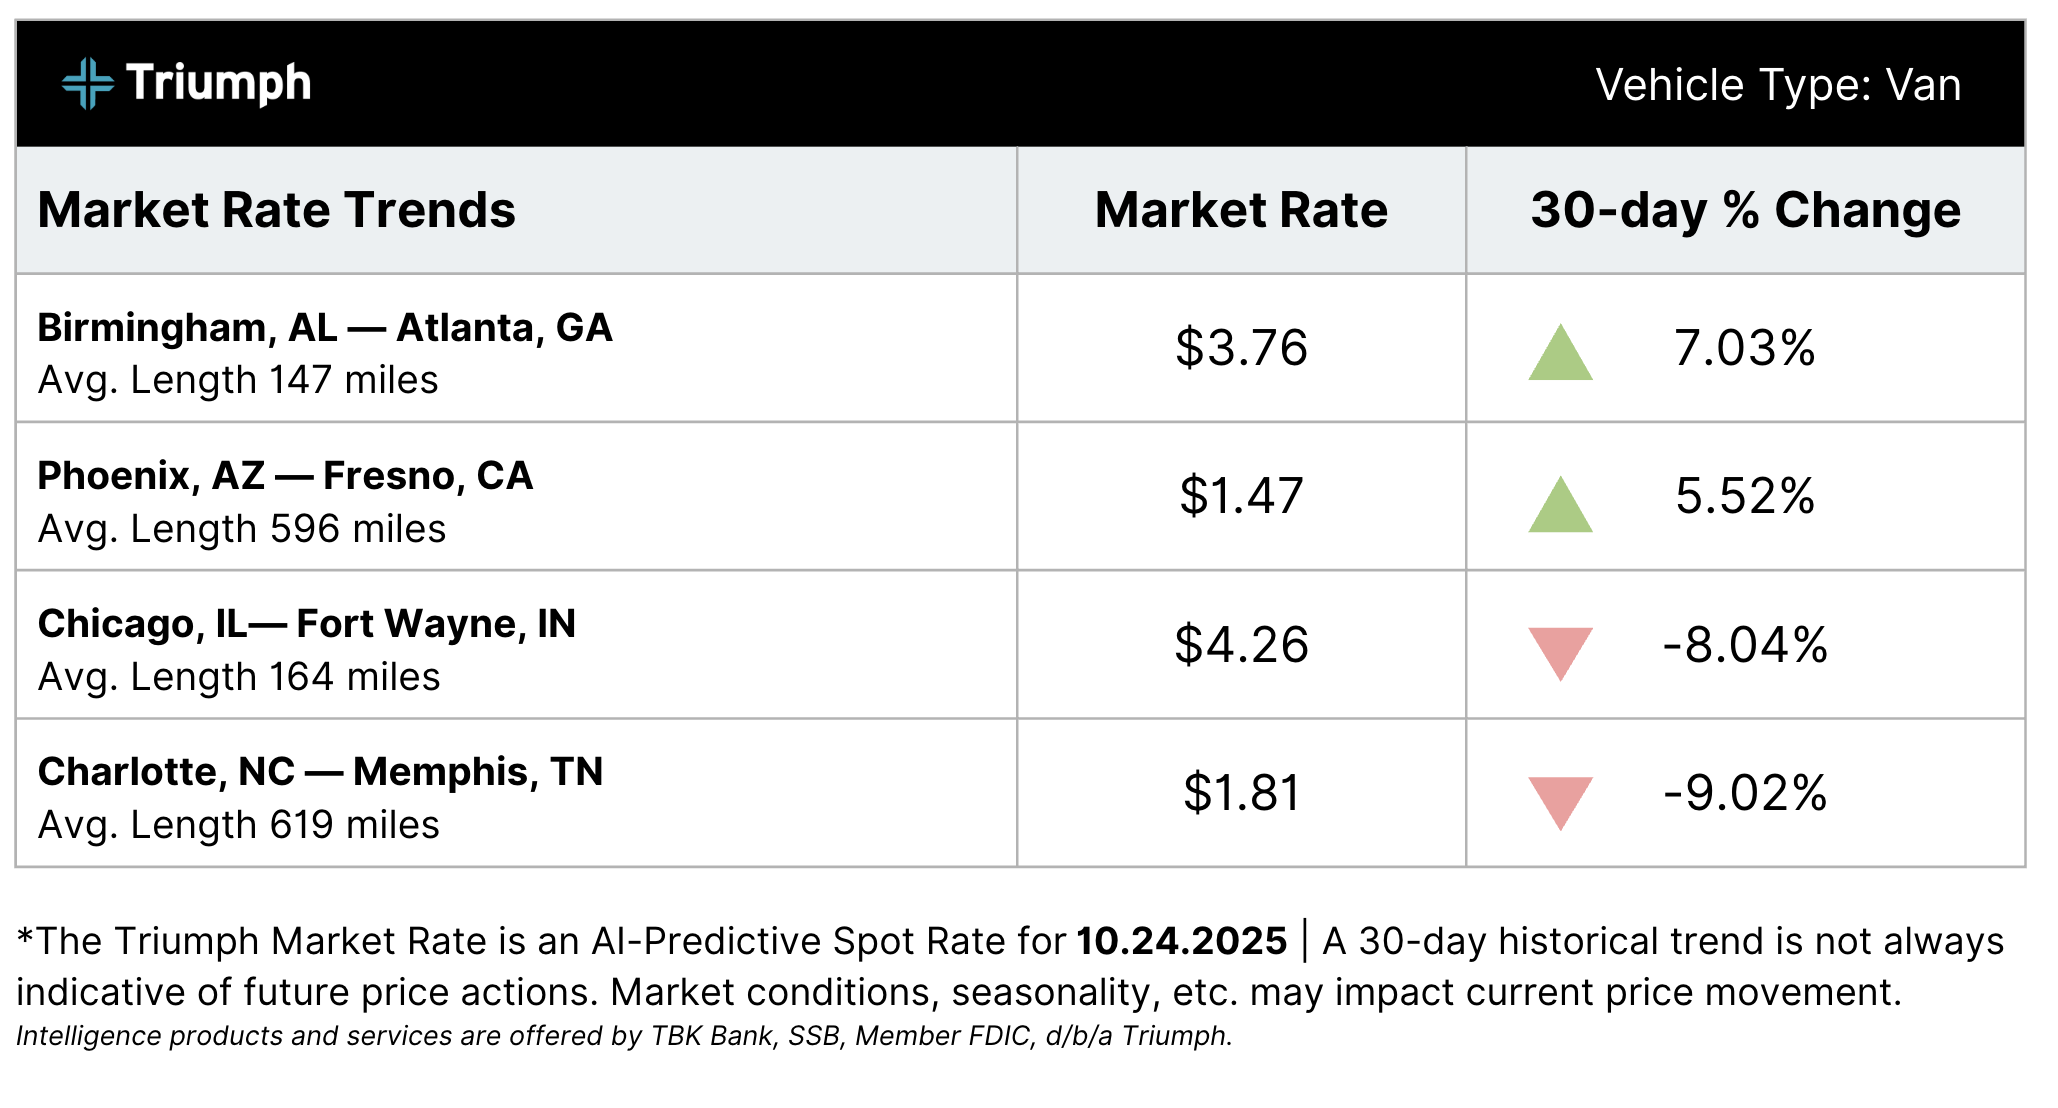This screenshot has height=1108, width=2058.
Task: Click the $4.26 market rate value
Action: point(1241,644)
